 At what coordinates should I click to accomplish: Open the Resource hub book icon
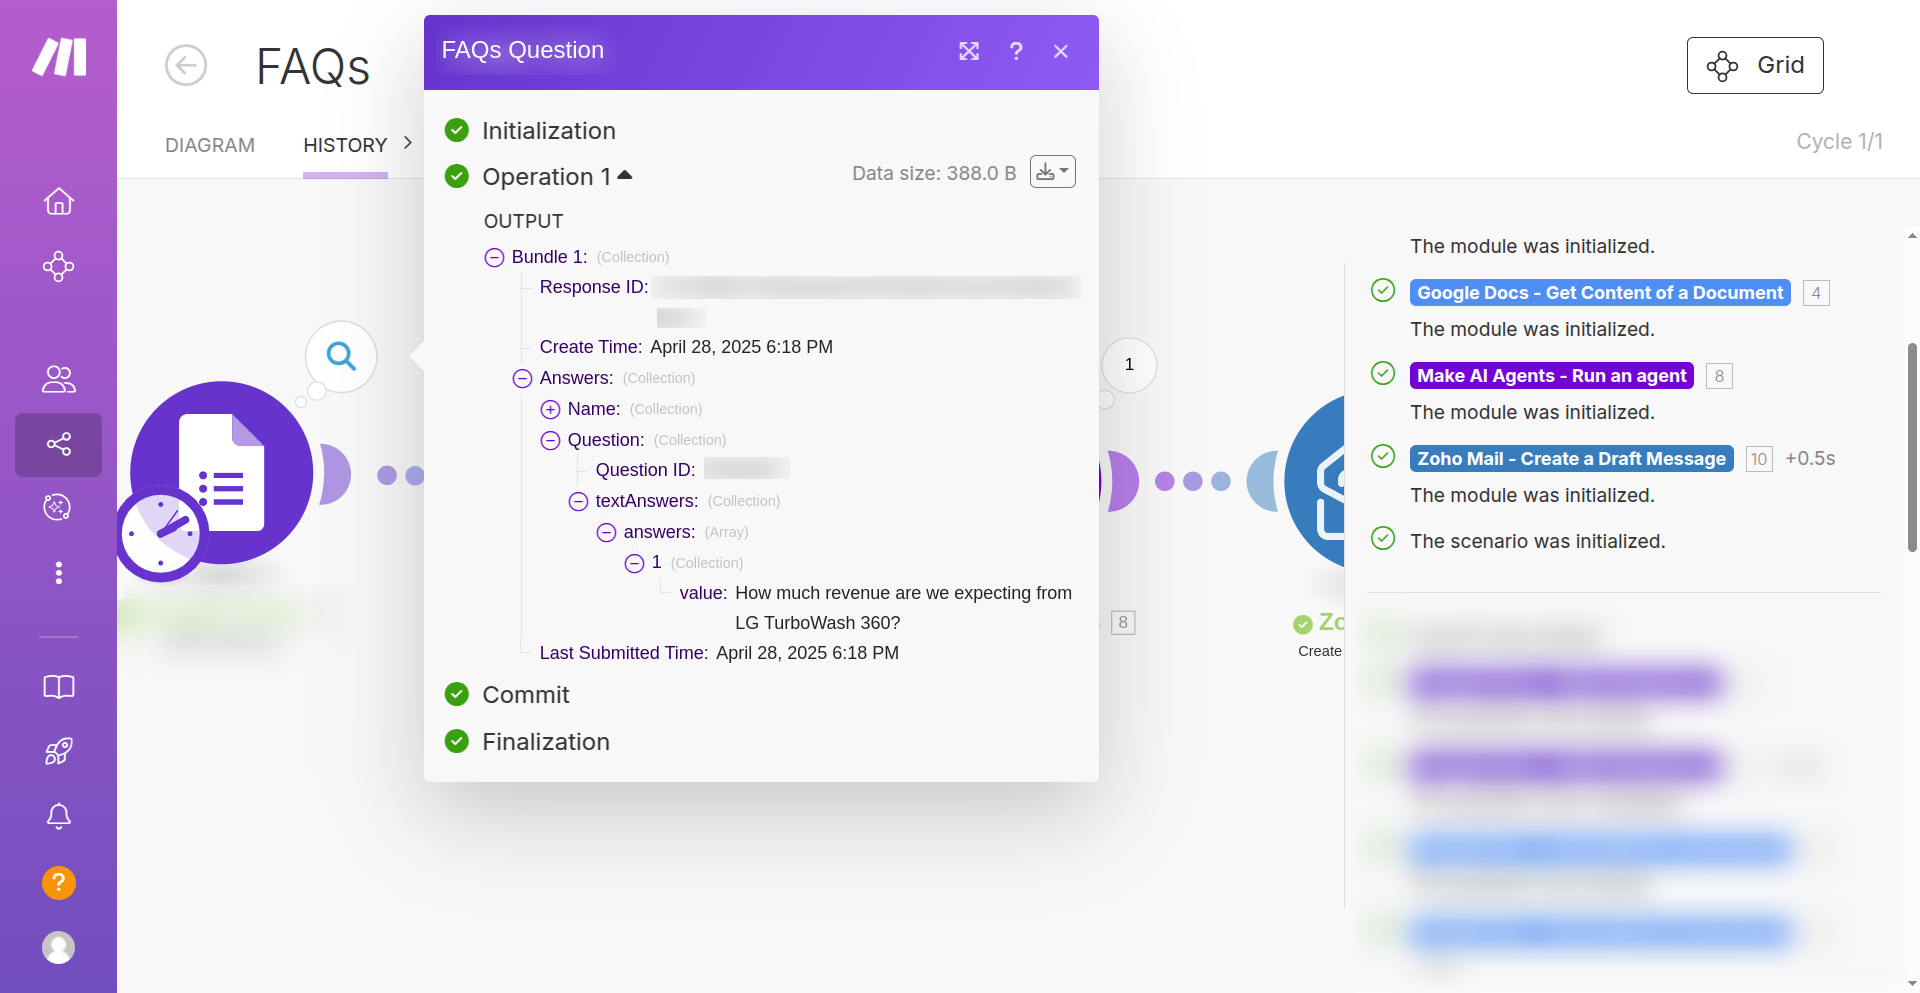[x=58, y=687]
